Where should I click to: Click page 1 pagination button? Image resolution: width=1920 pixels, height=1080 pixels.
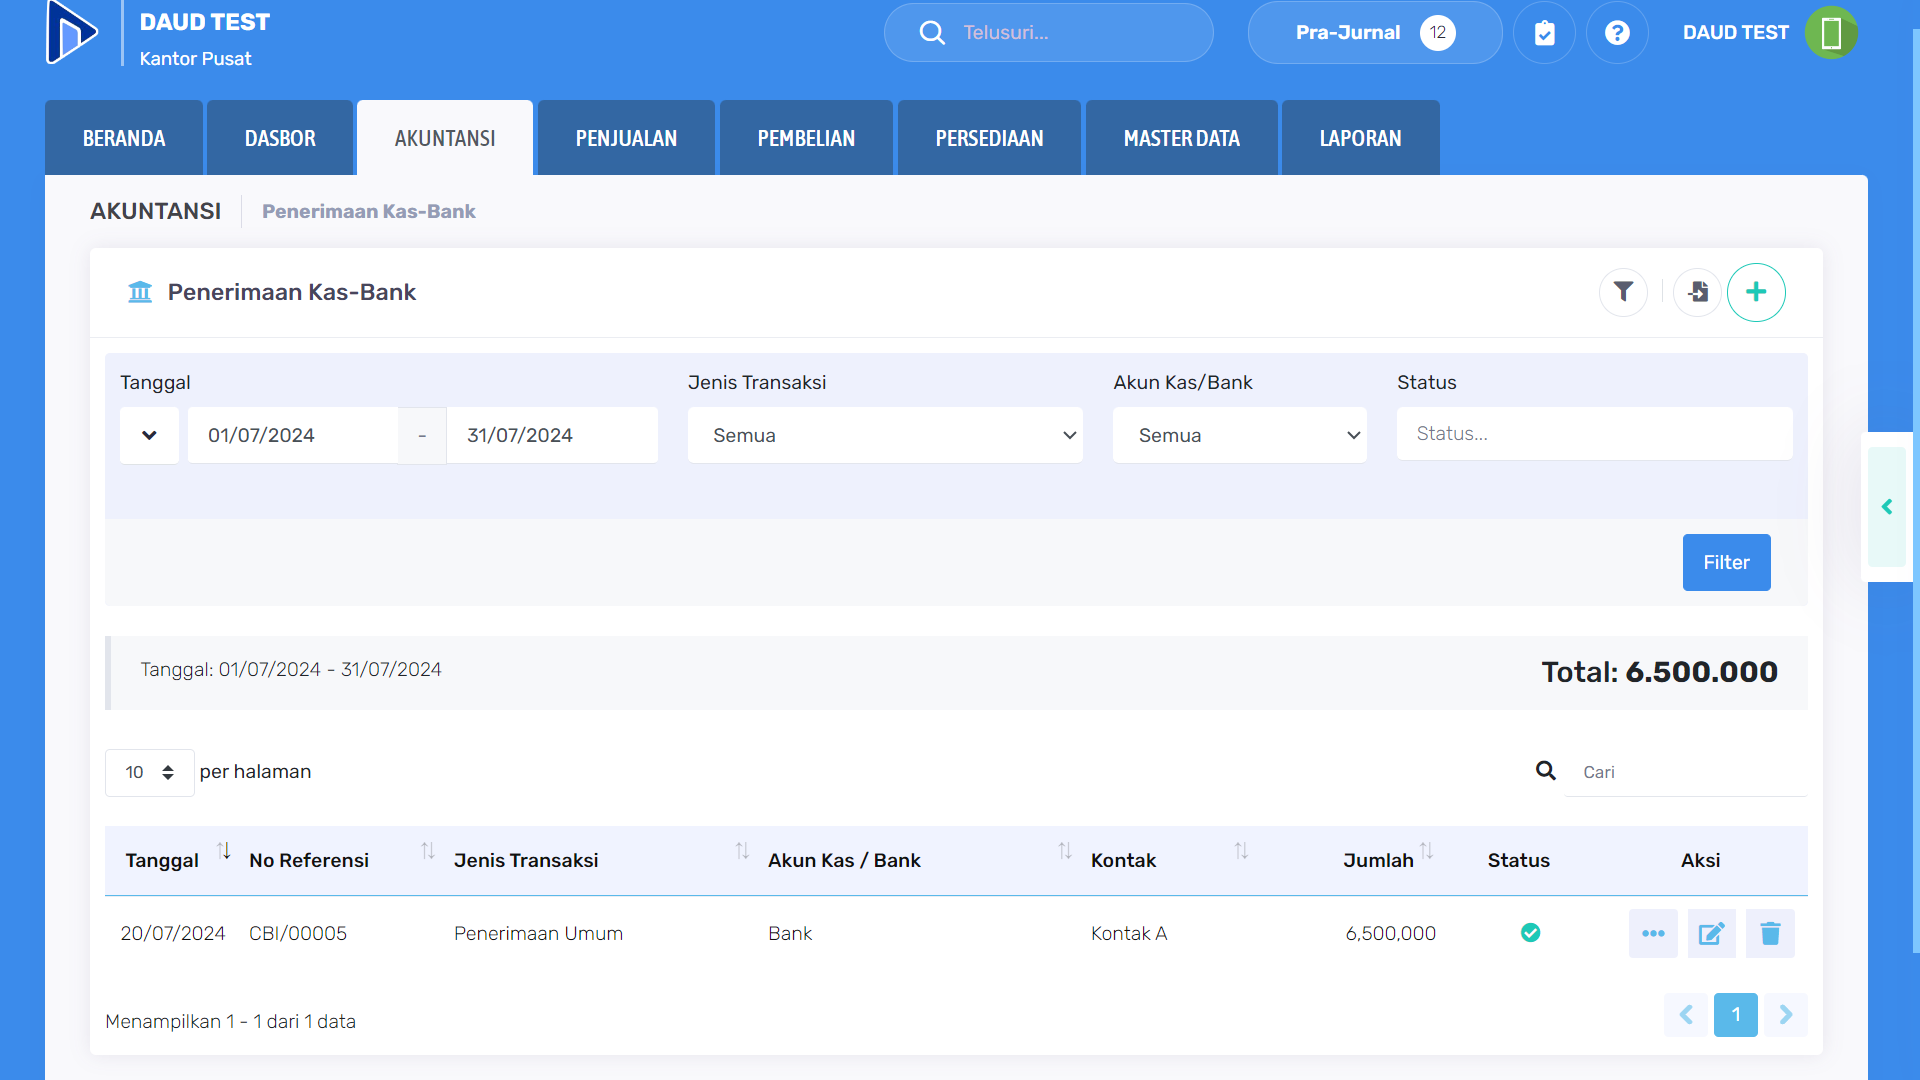click(1736, 1015)
